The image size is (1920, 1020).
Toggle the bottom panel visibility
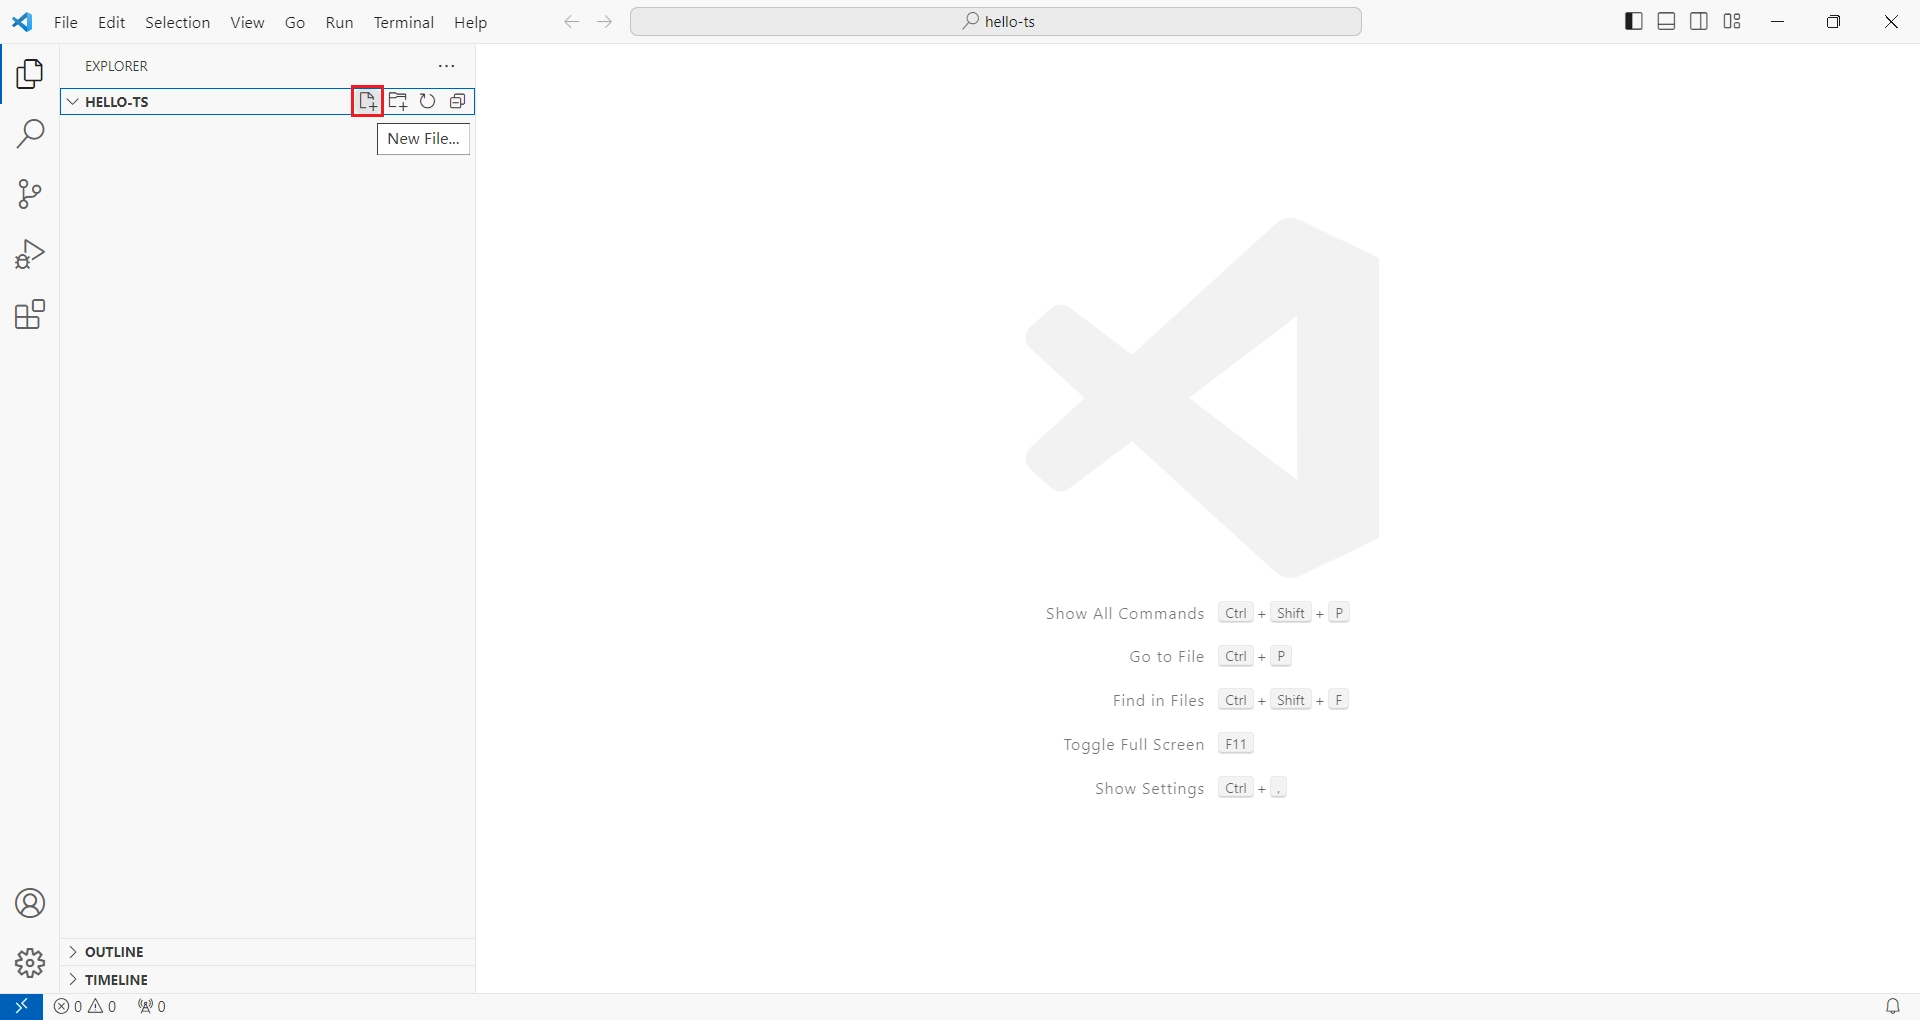click(1666, 22)
